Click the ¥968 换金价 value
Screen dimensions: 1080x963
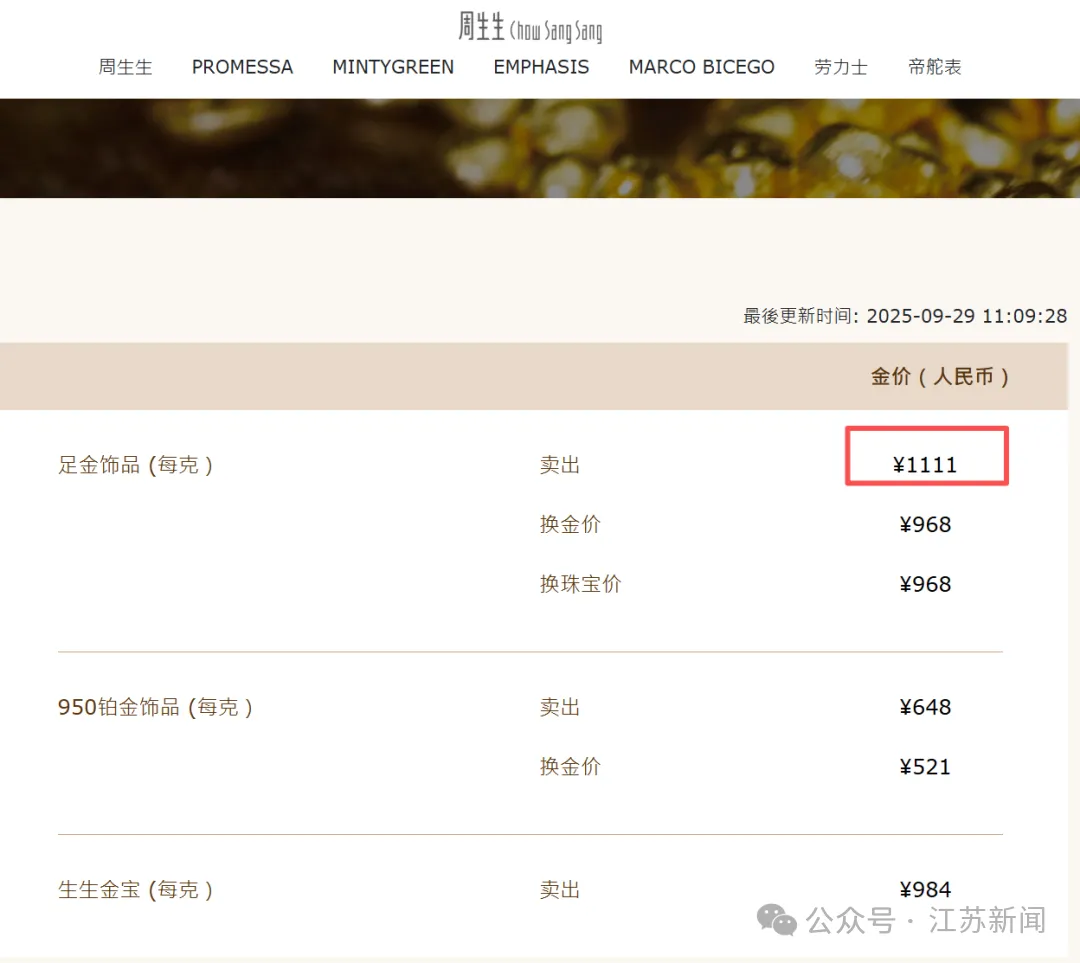click(926, 525)
